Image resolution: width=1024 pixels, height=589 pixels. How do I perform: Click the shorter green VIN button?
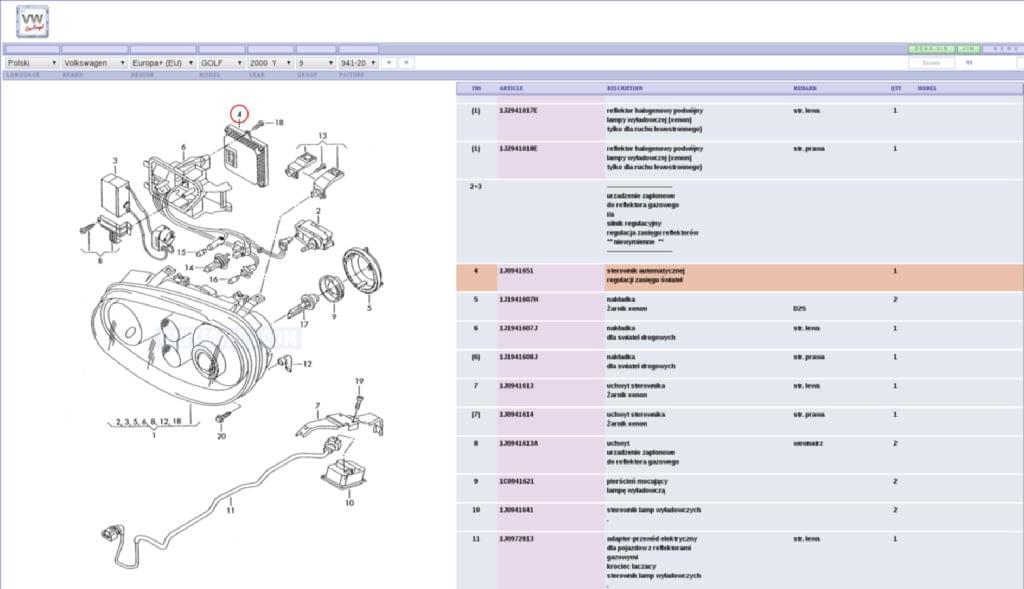tap(967, 49)
